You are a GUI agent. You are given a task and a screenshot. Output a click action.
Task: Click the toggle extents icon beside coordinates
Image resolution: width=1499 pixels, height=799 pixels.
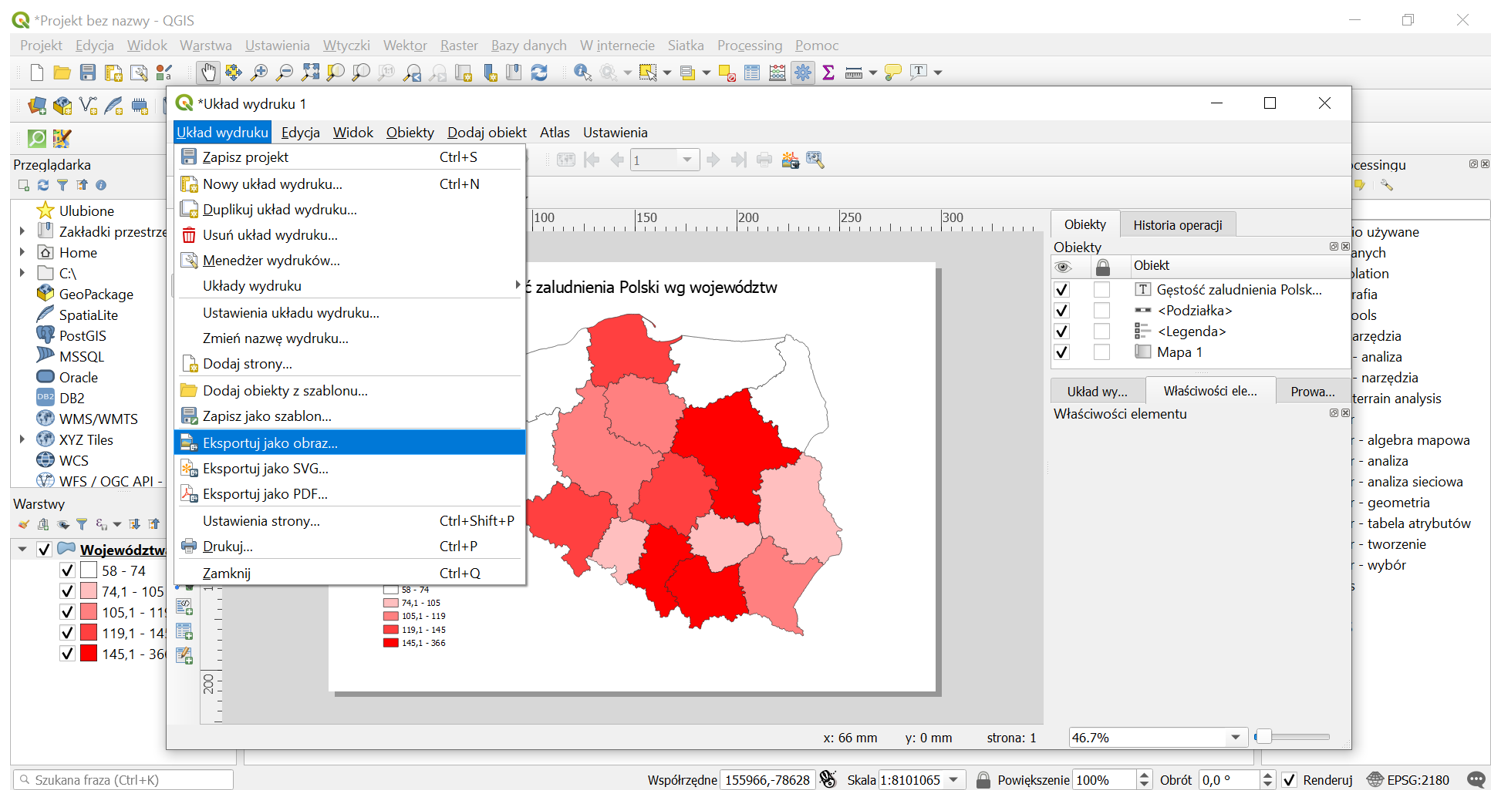[x=827, y=779]
